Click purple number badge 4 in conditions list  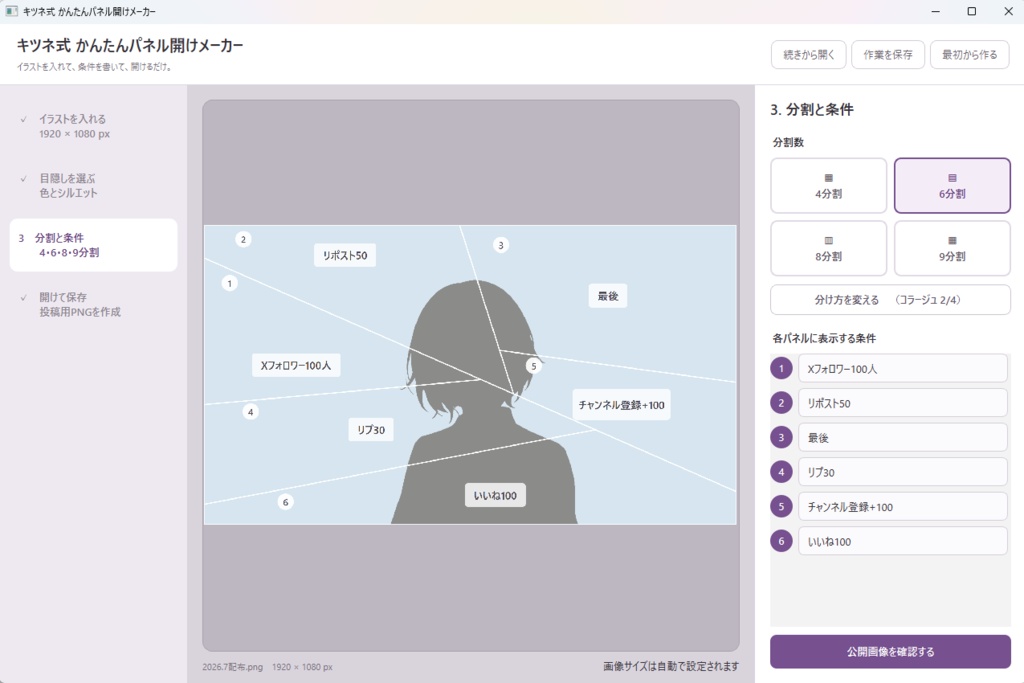click(x=781, y=472)
